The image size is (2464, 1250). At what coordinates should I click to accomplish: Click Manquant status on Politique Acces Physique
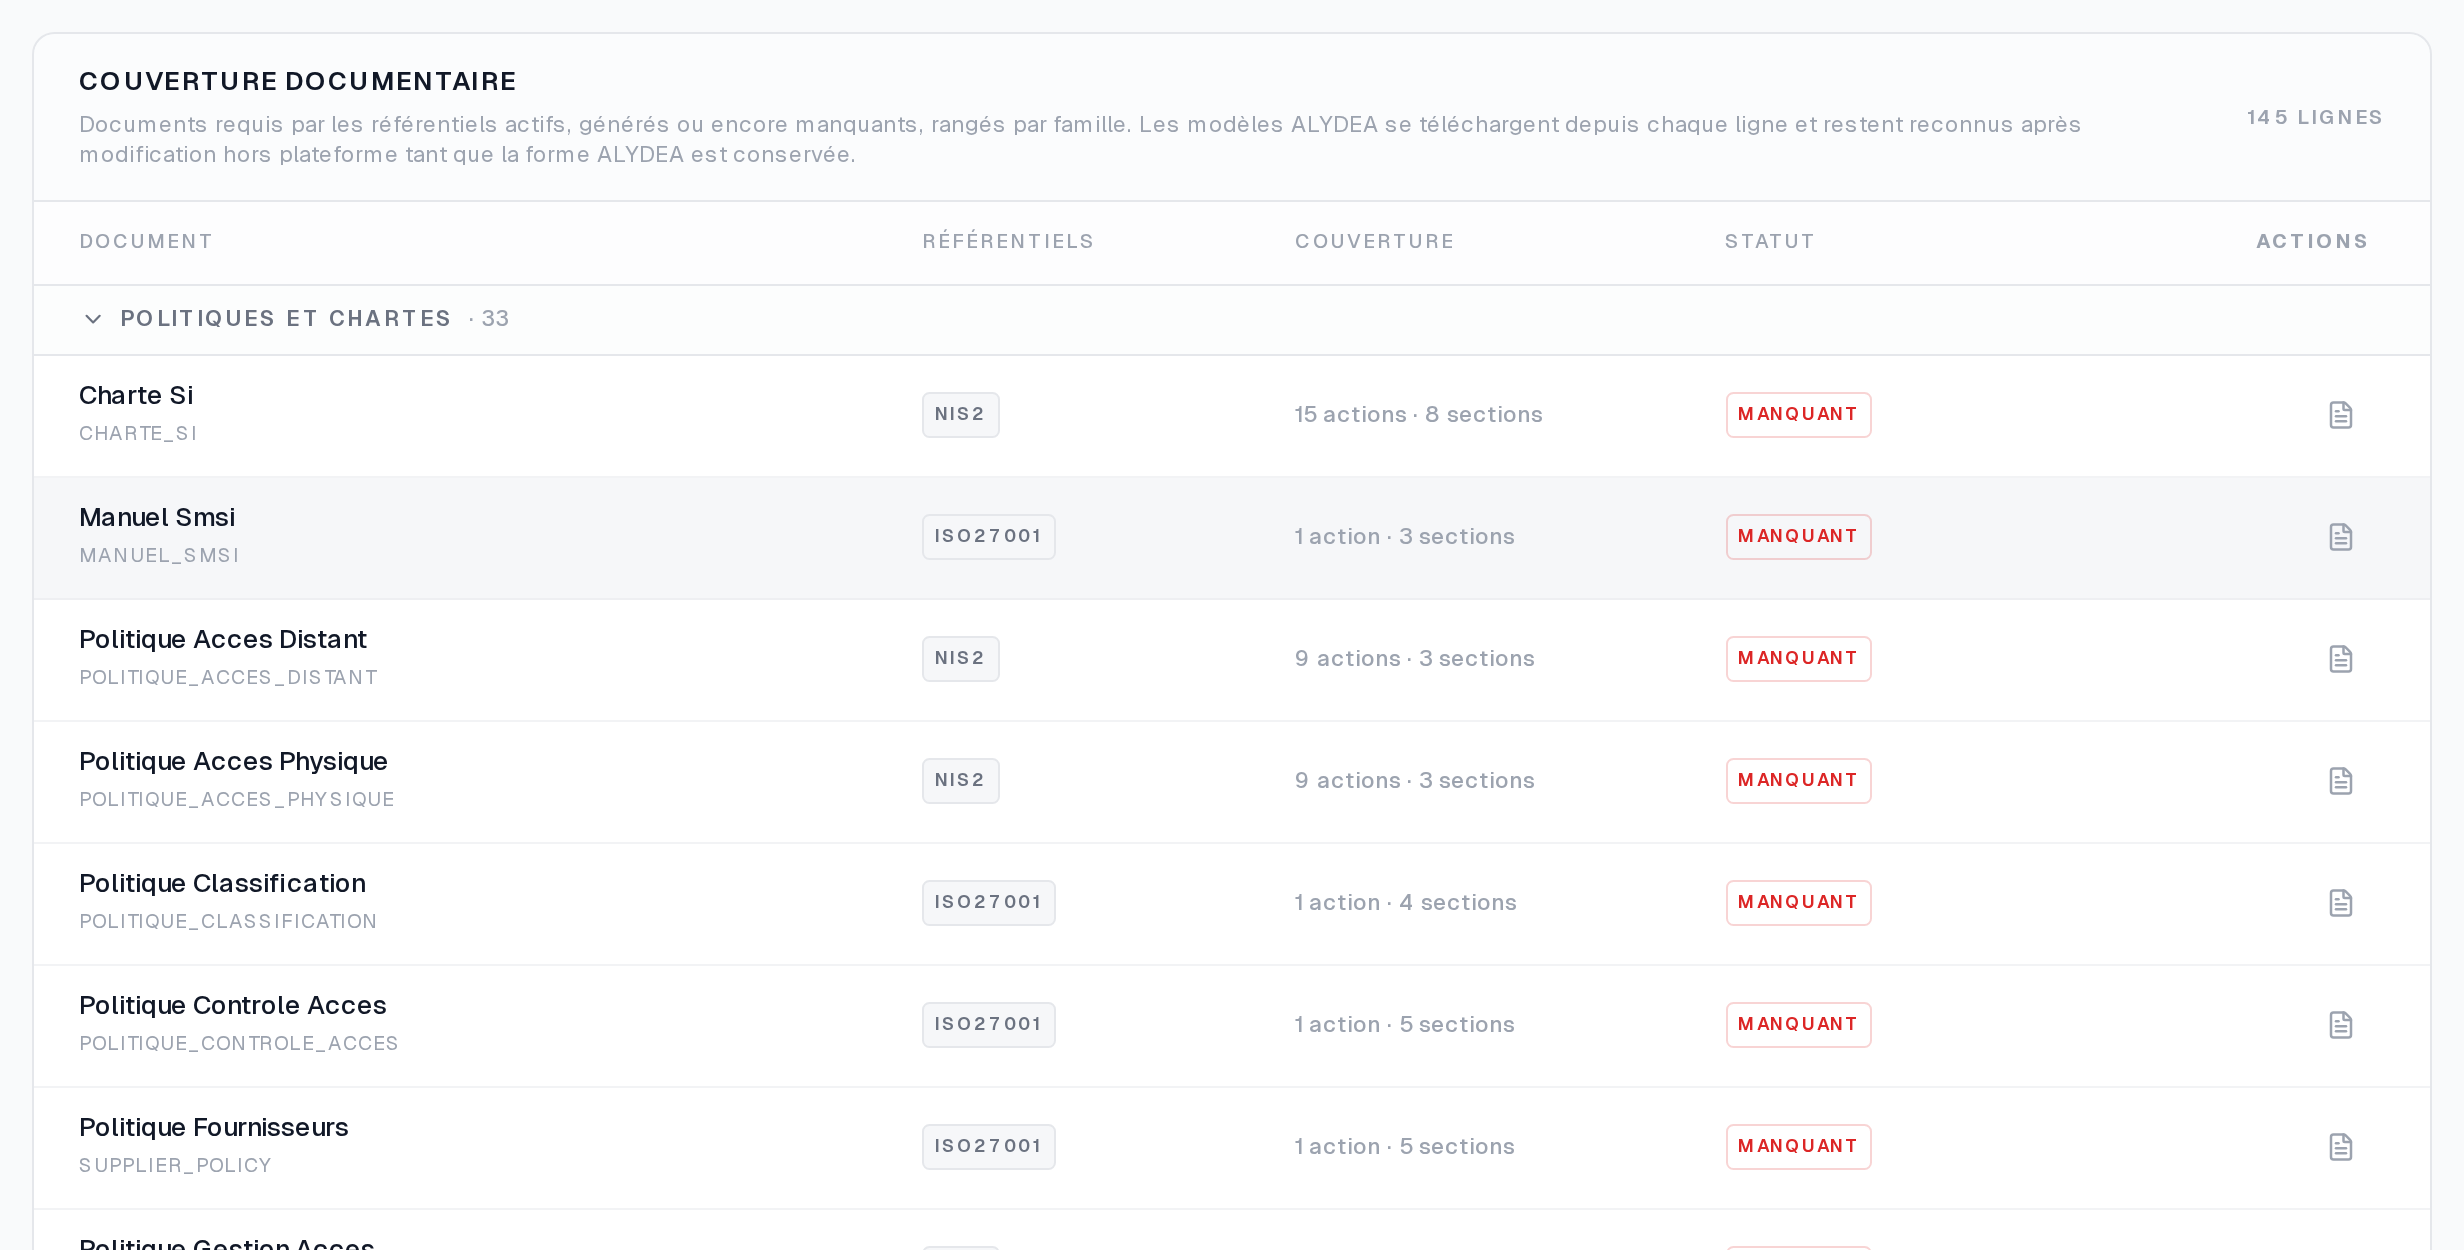tap(1798, 781)
